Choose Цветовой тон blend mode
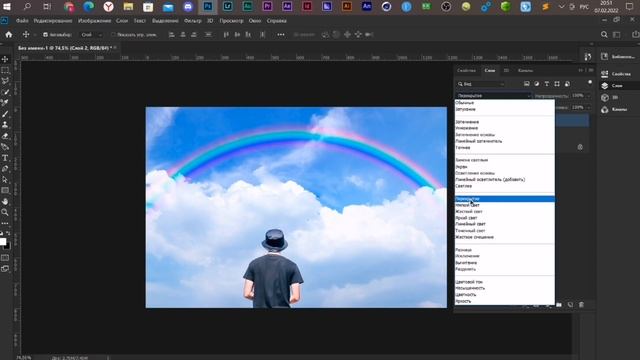The height and width of the screenshot is (360, 640). pos(505,282)
